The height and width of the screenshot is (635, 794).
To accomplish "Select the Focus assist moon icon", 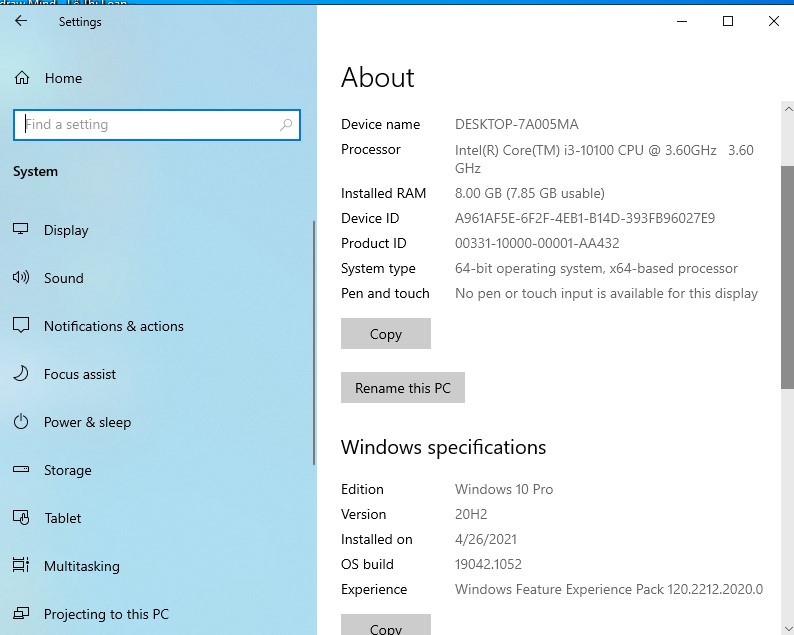I will point(21,374).
